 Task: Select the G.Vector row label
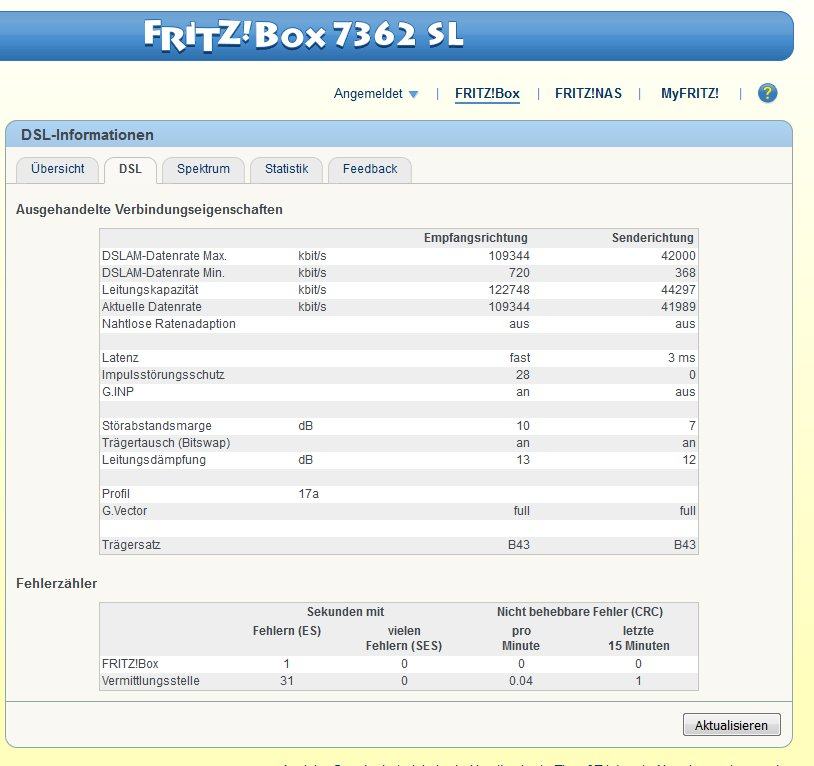coord(124,511)
